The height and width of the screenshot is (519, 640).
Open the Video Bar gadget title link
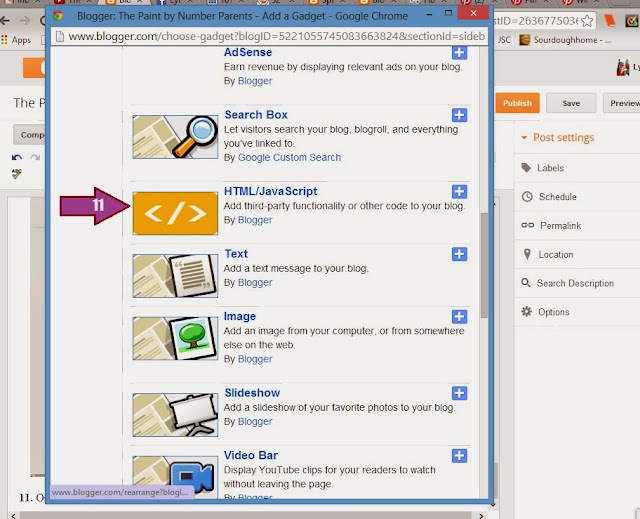(251, 455)
